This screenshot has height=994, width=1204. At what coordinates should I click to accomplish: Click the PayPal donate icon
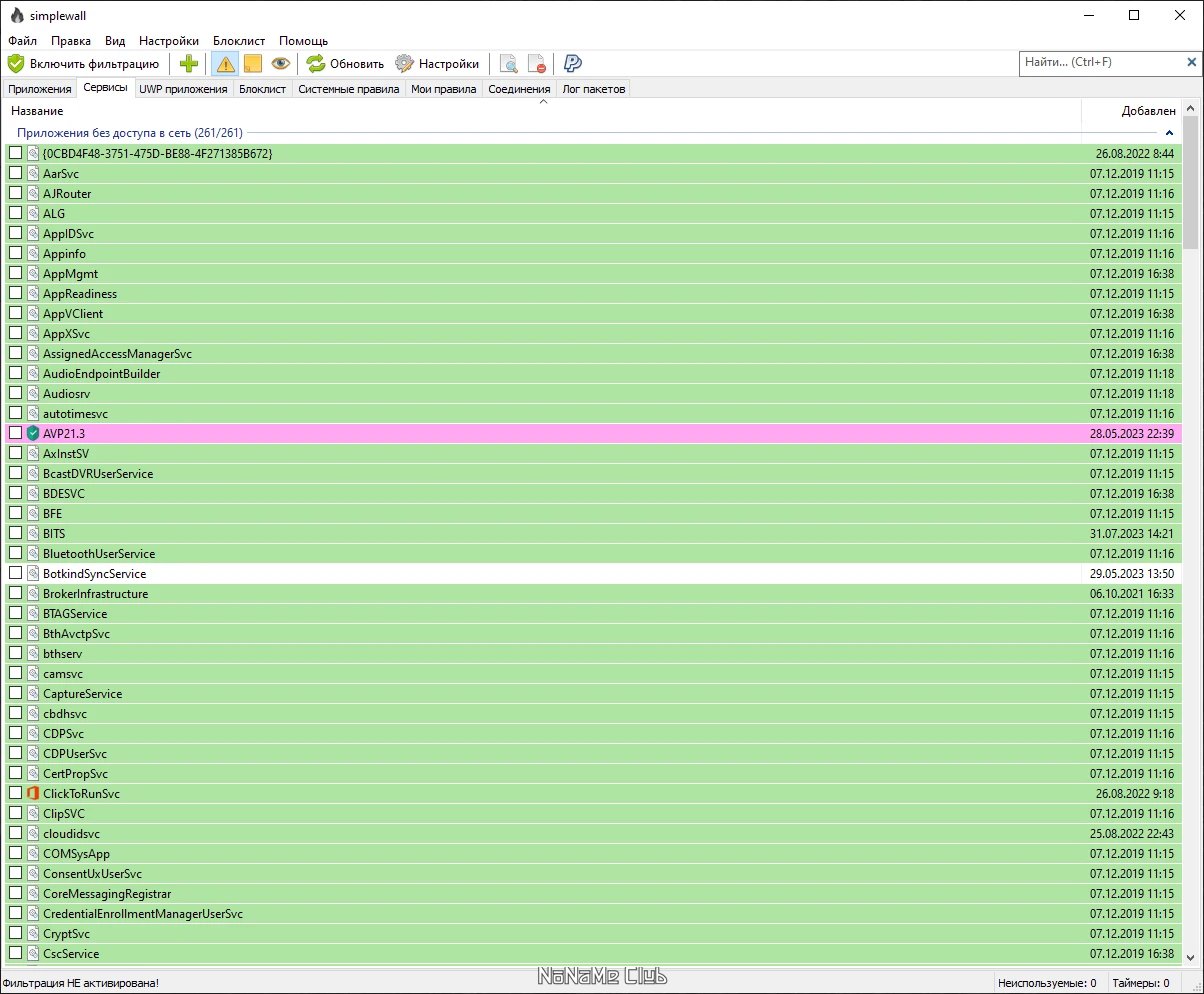point(573,63)
